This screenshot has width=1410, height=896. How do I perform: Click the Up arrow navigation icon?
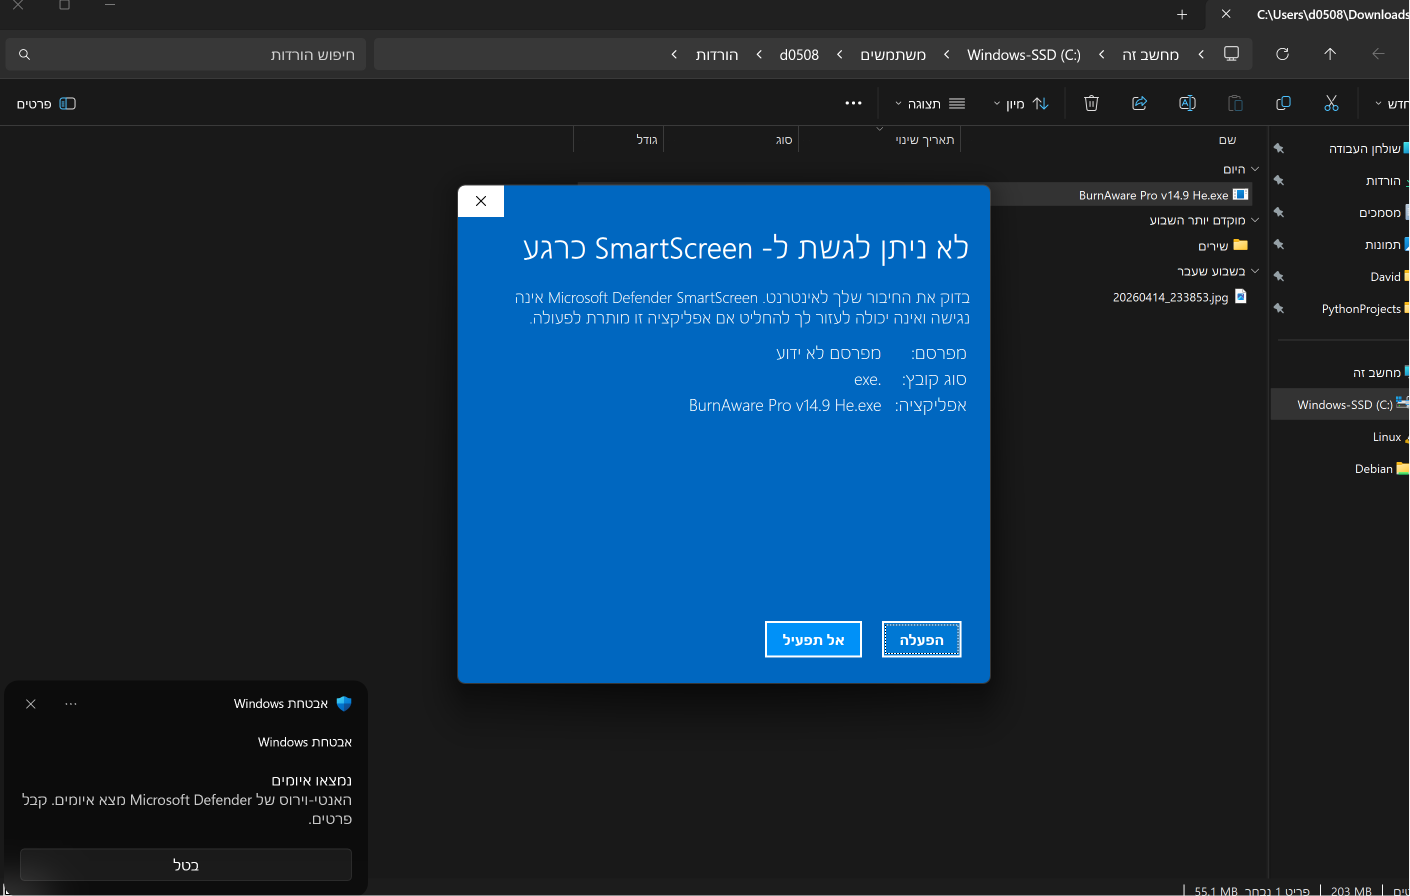point(1330,54)
